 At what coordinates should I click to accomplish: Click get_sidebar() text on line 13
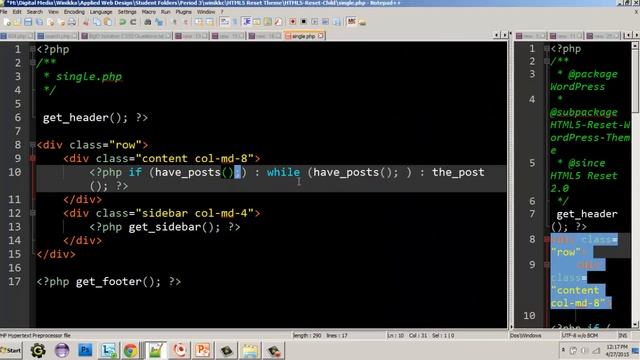pos(171,227)
